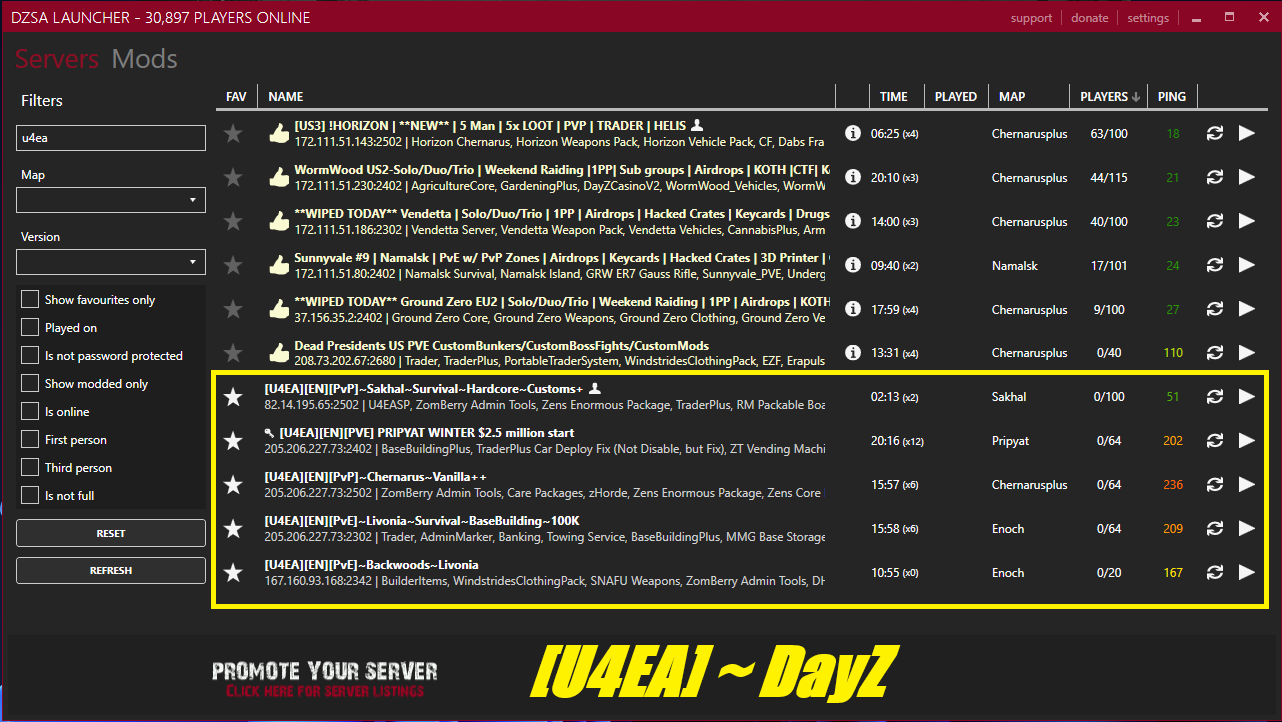The height and width of the screenshot is (722, 1282).
Task: Tick the Is not password protected checkbox
Action: [x=30, y=356]
